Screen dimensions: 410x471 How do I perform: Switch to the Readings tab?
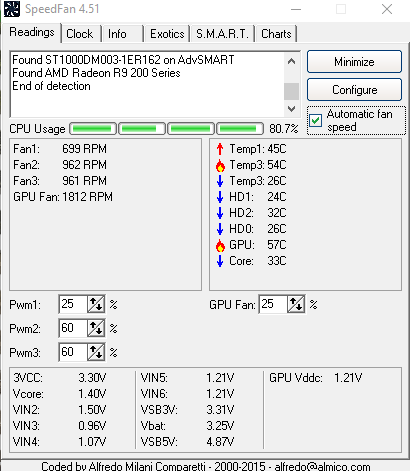pos(32,32)
